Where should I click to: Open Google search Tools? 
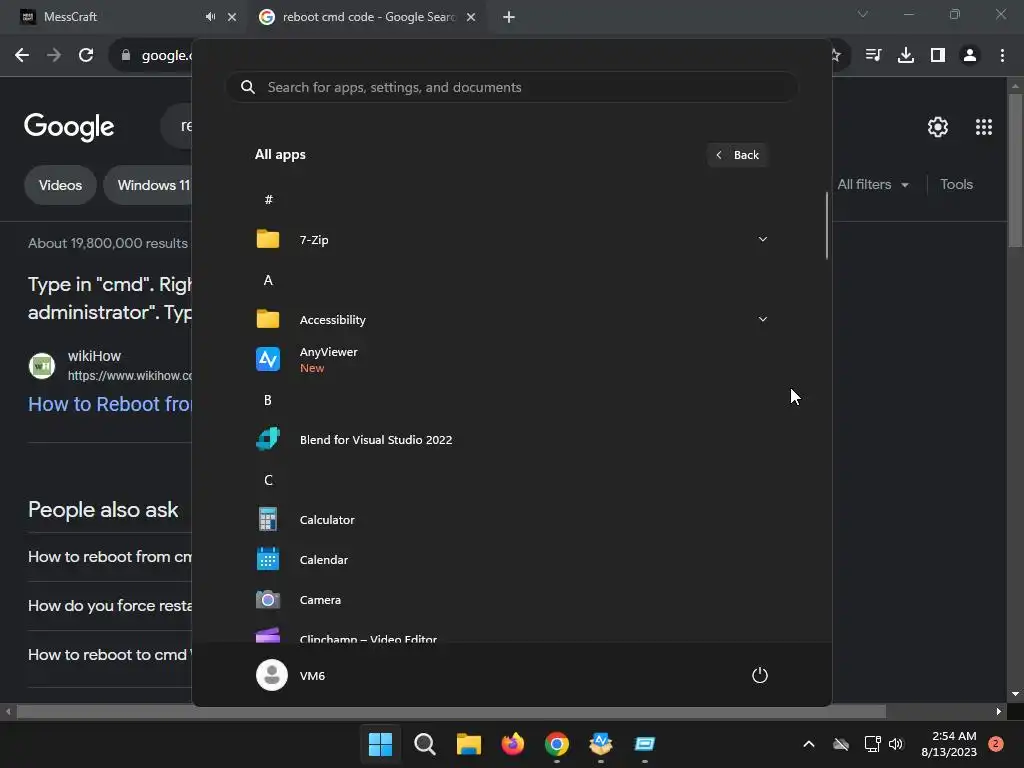(956, 185)
